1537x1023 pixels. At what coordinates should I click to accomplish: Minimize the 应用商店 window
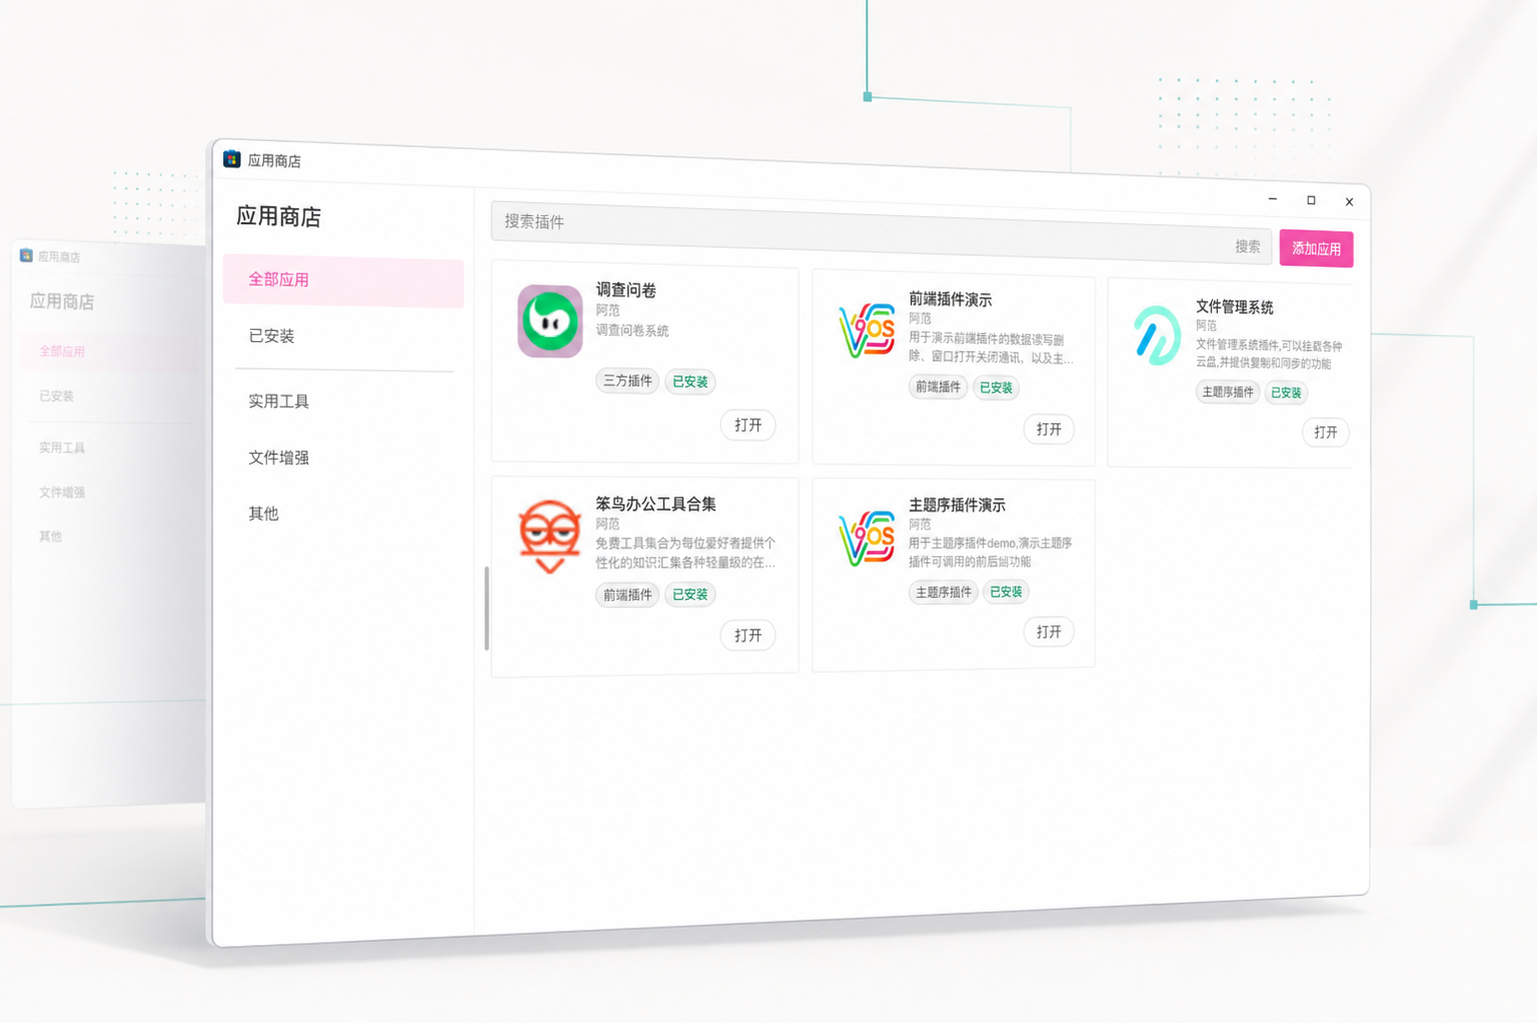tap(1273, 199)
